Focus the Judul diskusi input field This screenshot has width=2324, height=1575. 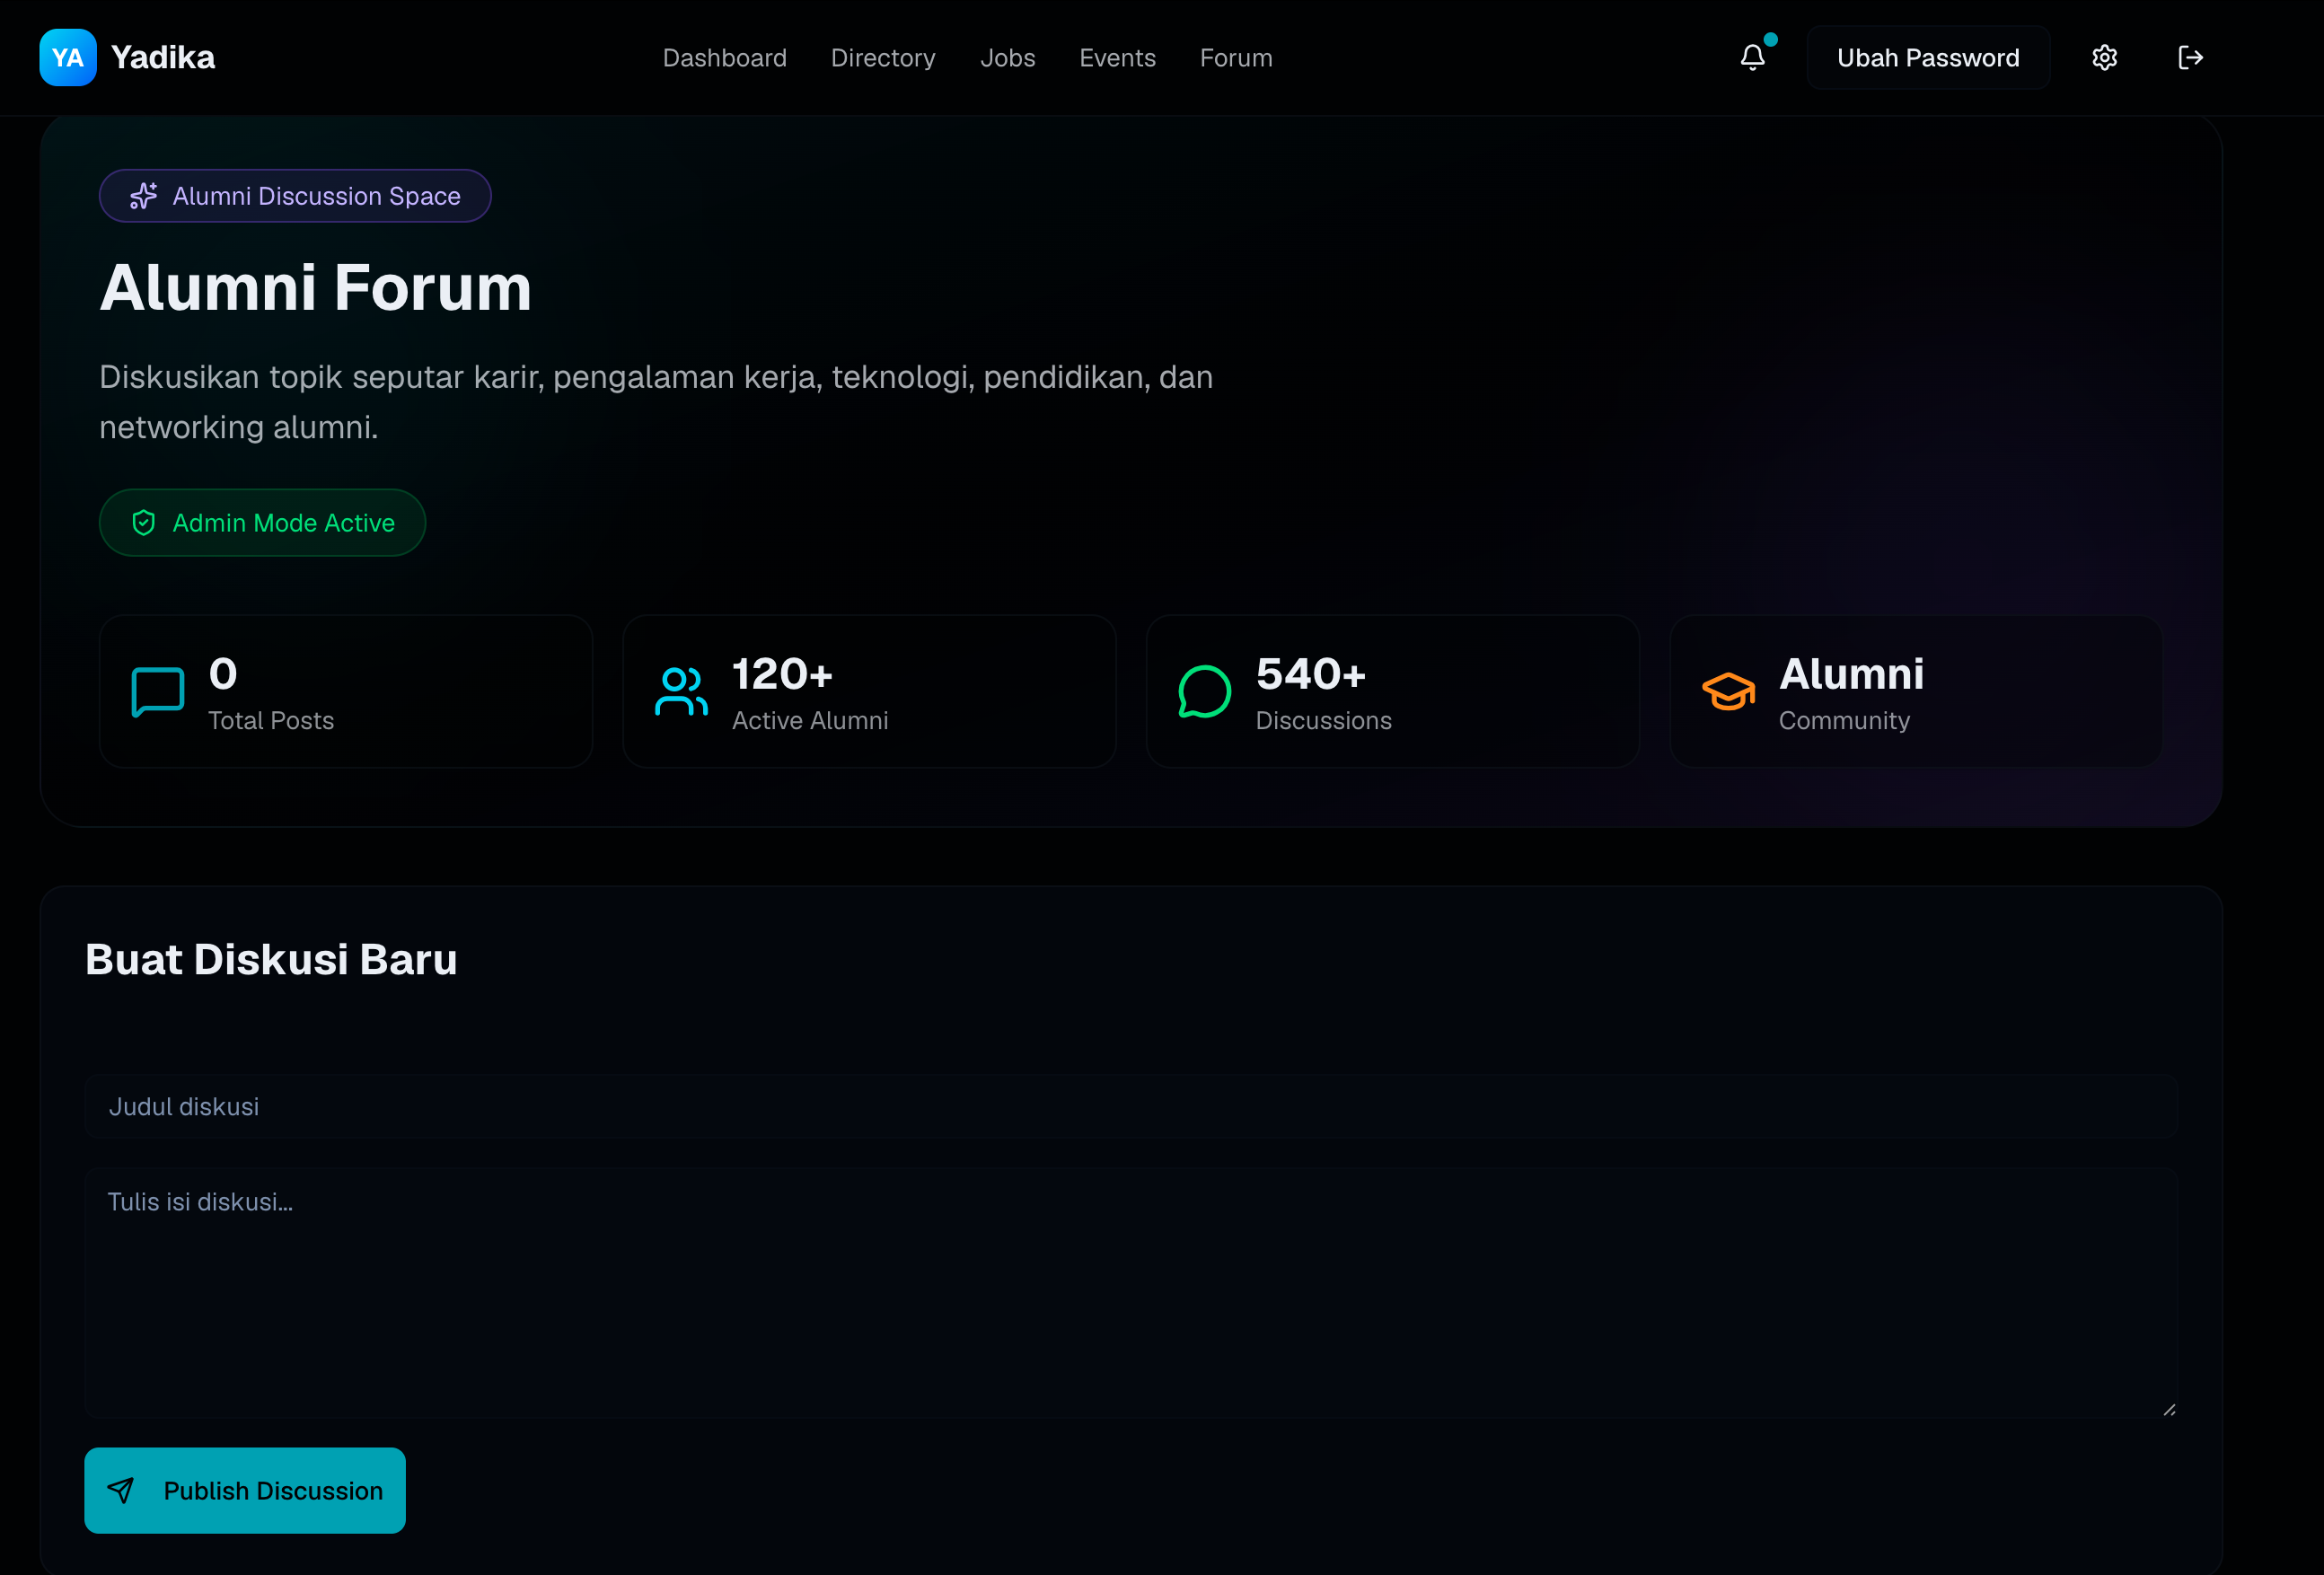1131,1106
